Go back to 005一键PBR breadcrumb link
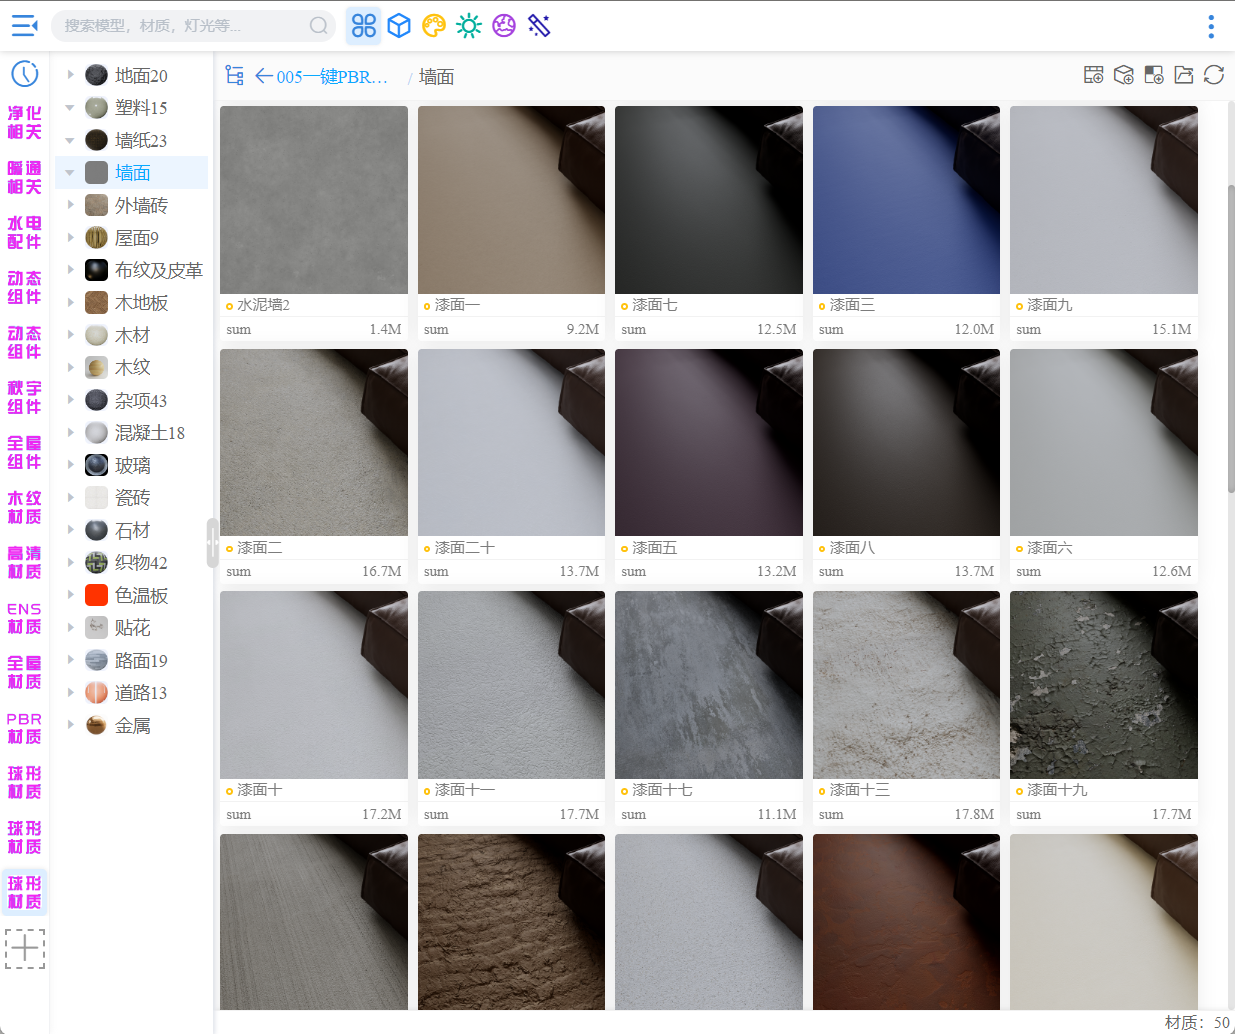Screen dimensions: 1235x1034 click(322, 77)
